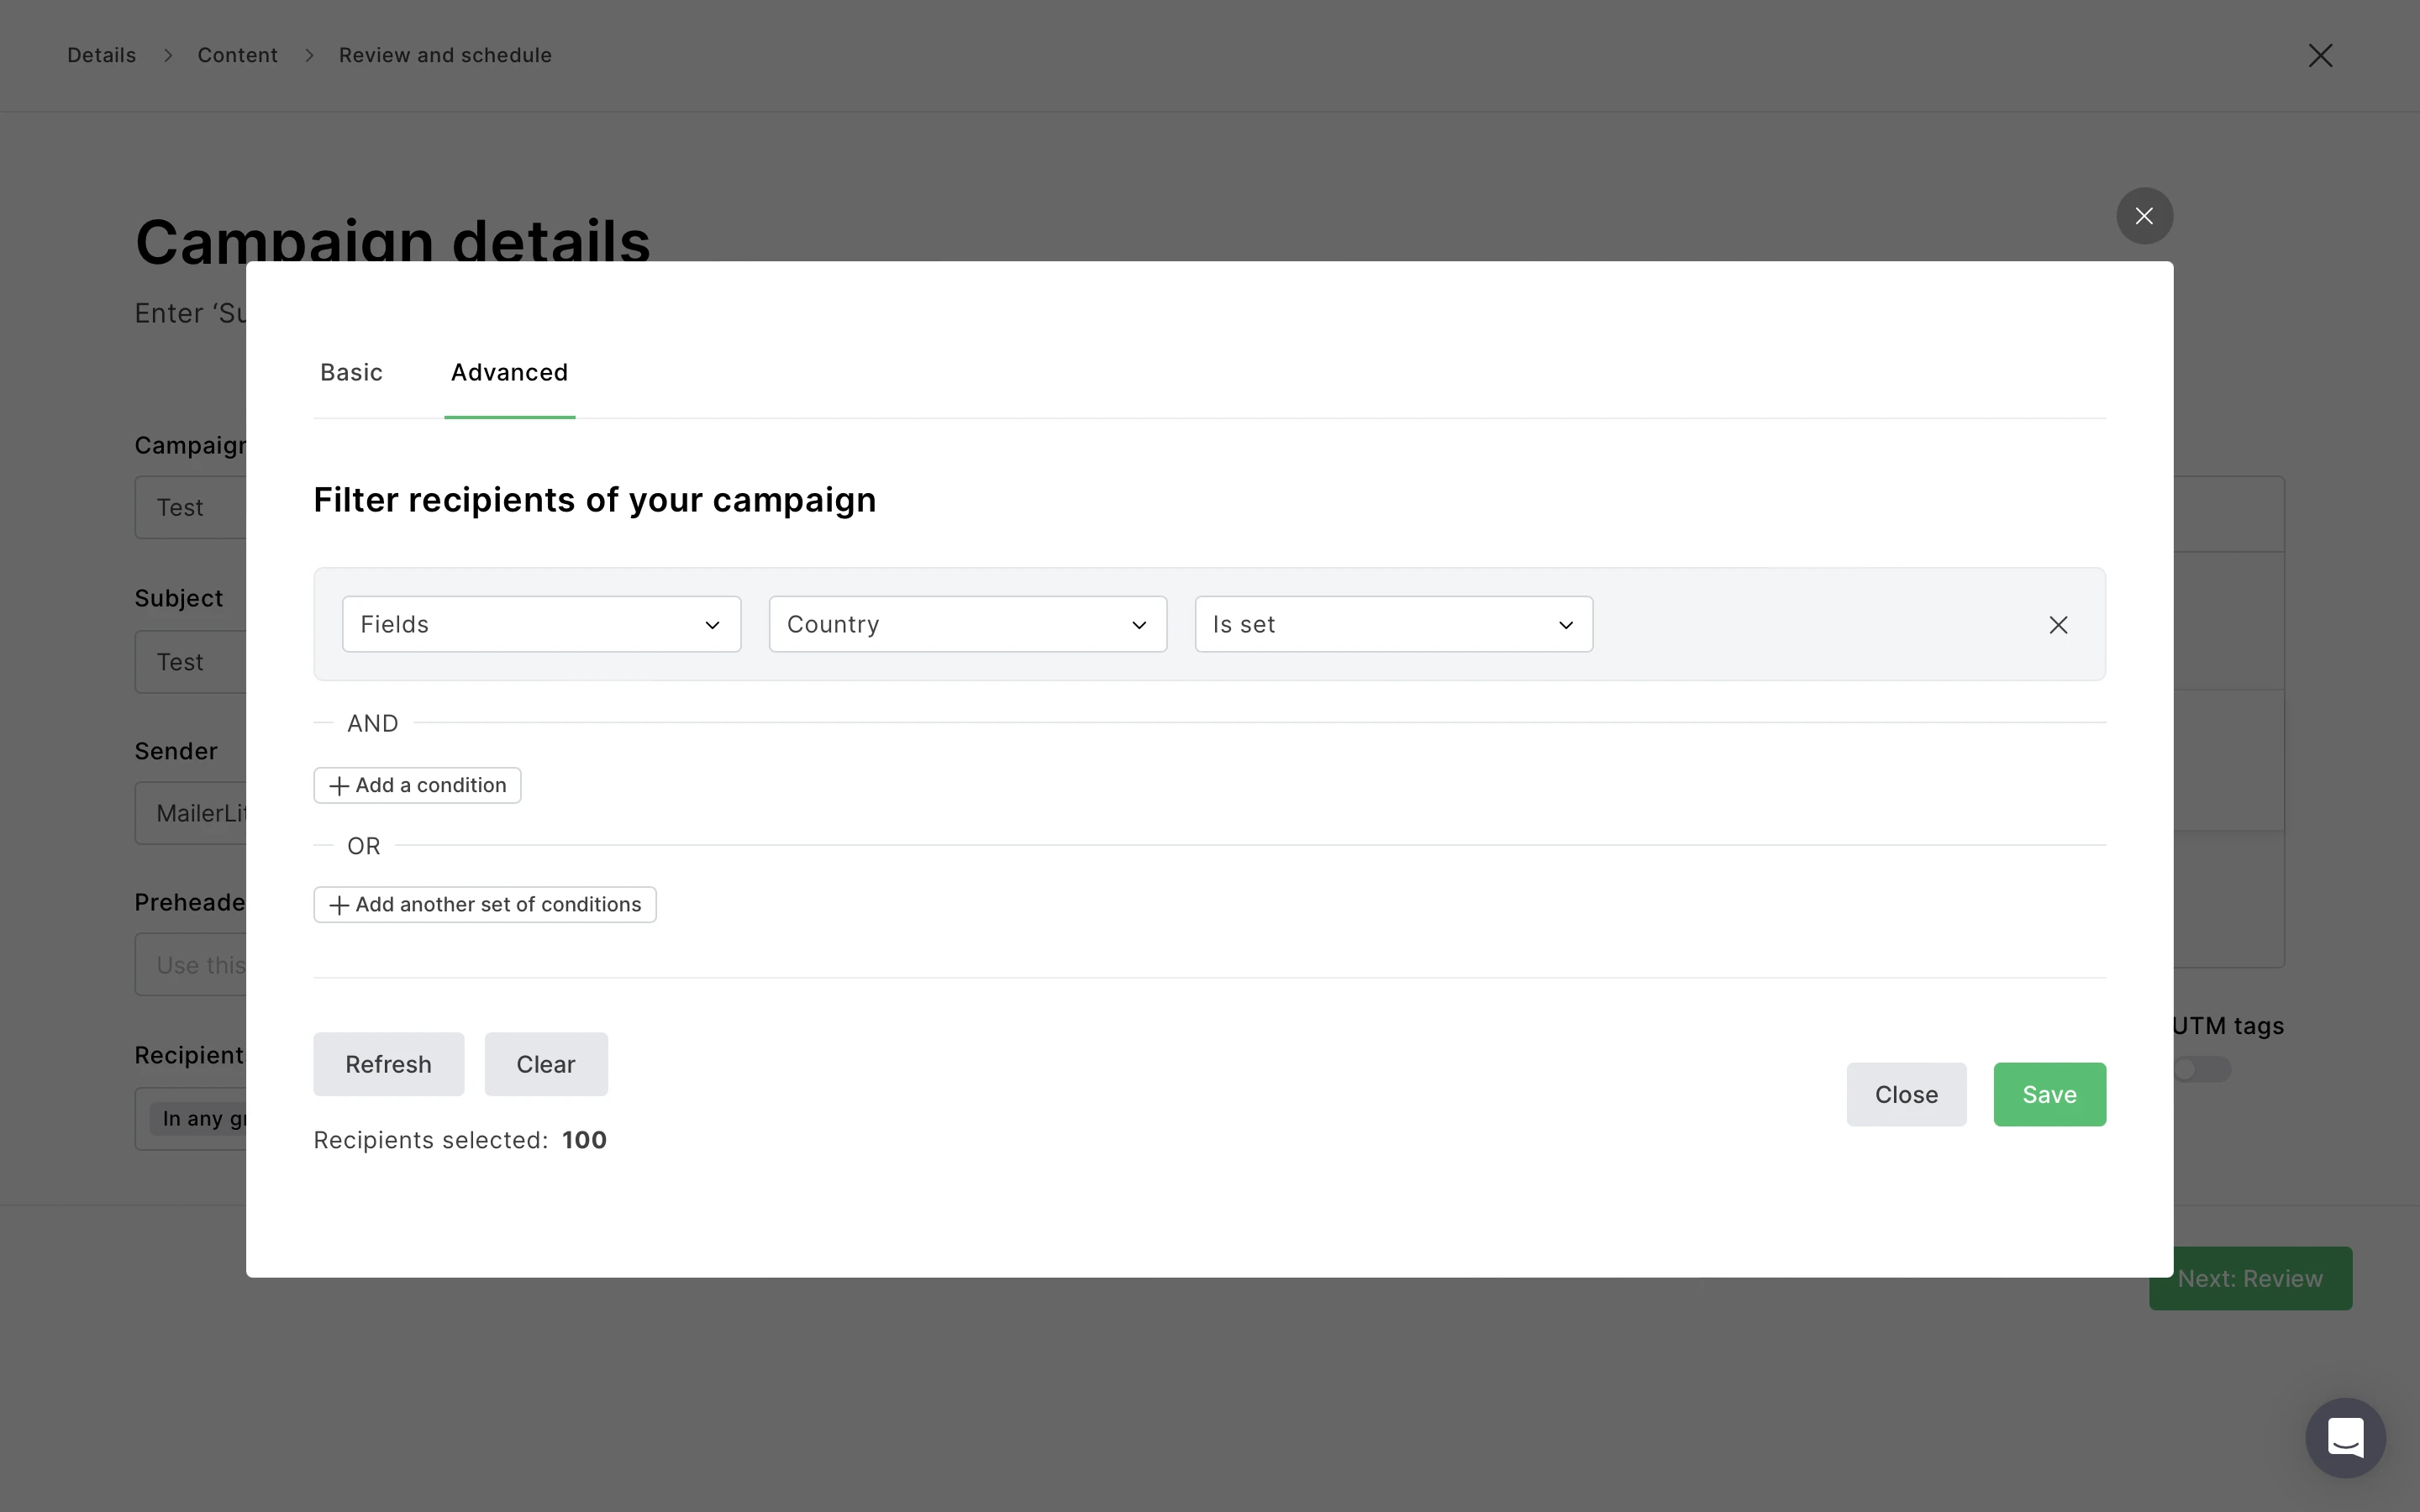Go to Details breadcrumb step
Screen dimensions: 2420x1512
[x=101, y=56]
